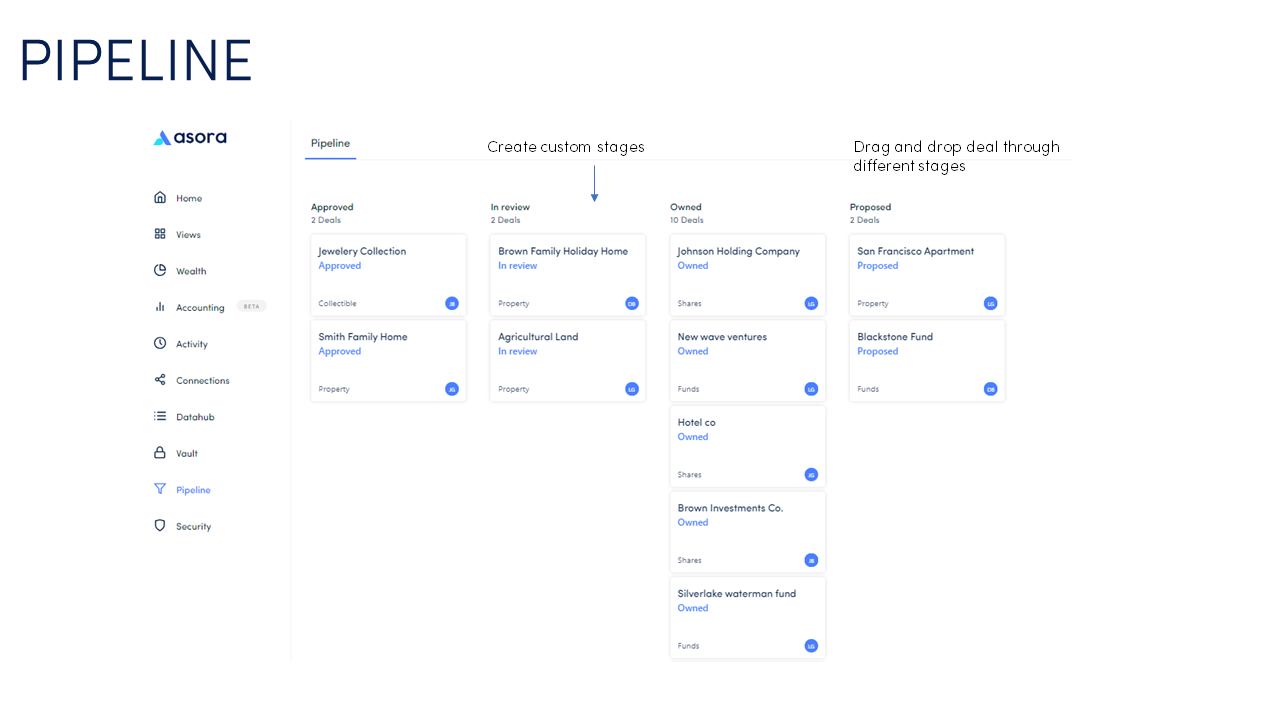This screenshot has height=720, width=1280.
Task: Click the Connections share icon
Action: [x=160, y=380]
